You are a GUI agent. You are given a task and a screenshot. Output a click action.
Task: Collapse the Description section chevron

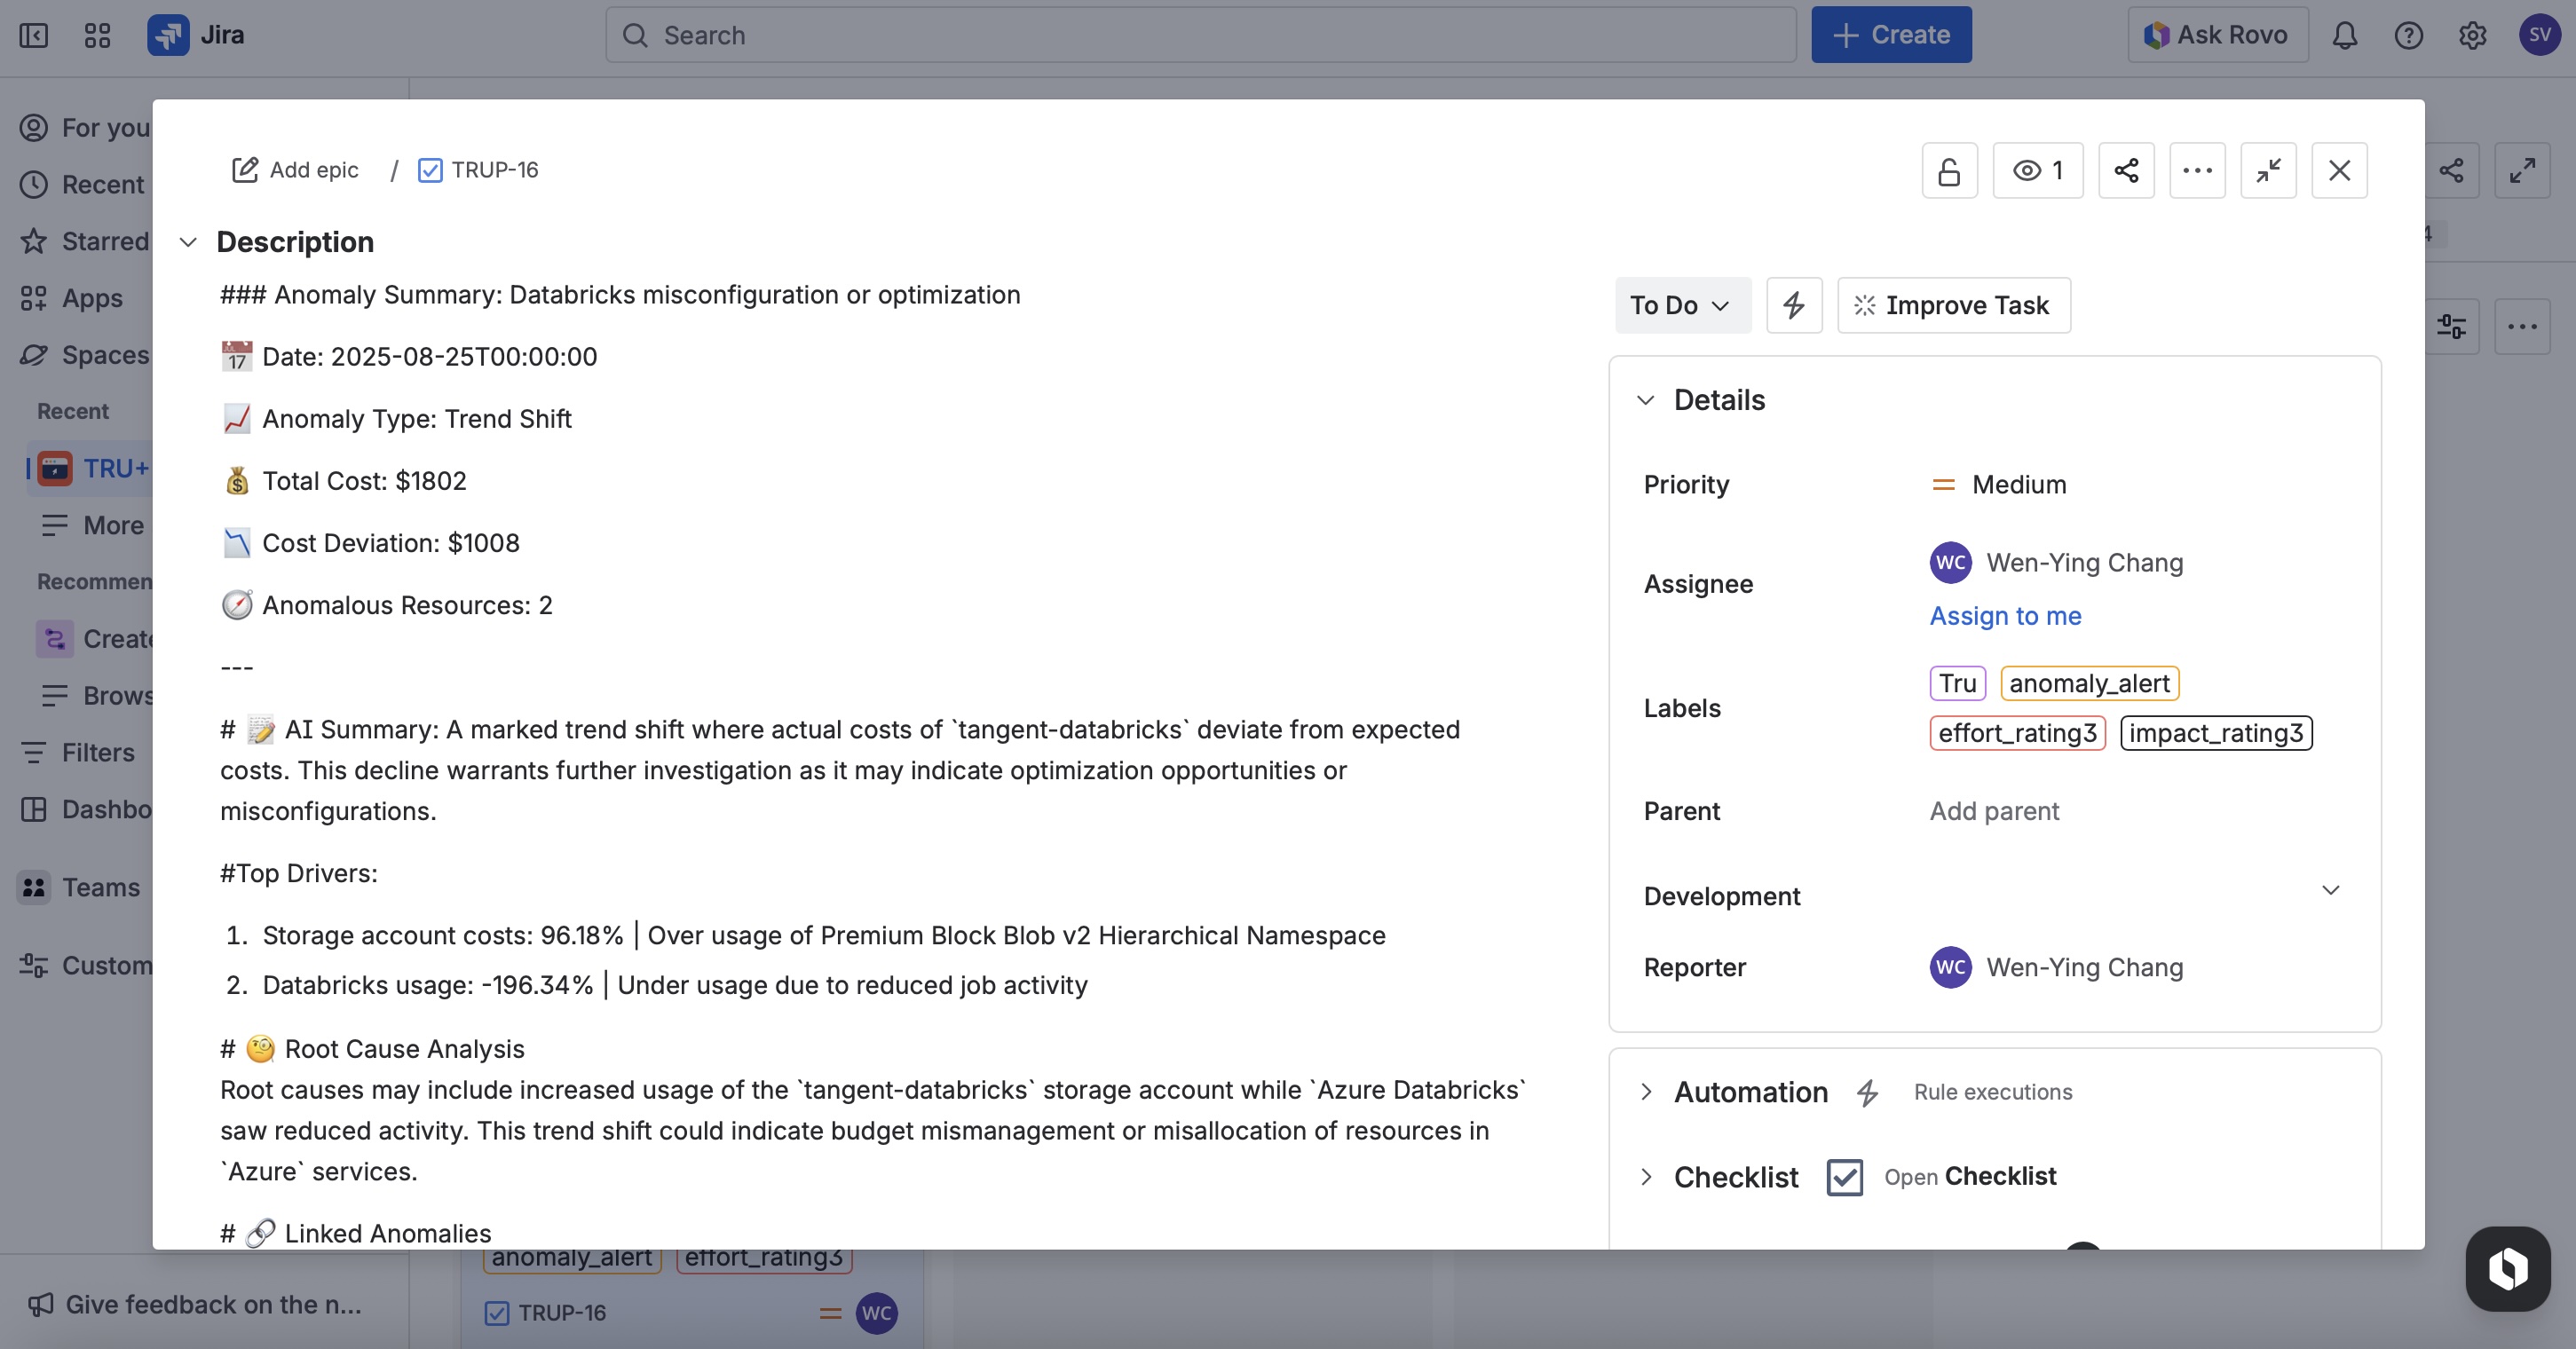pyautogui.click(x=188, y=242)
